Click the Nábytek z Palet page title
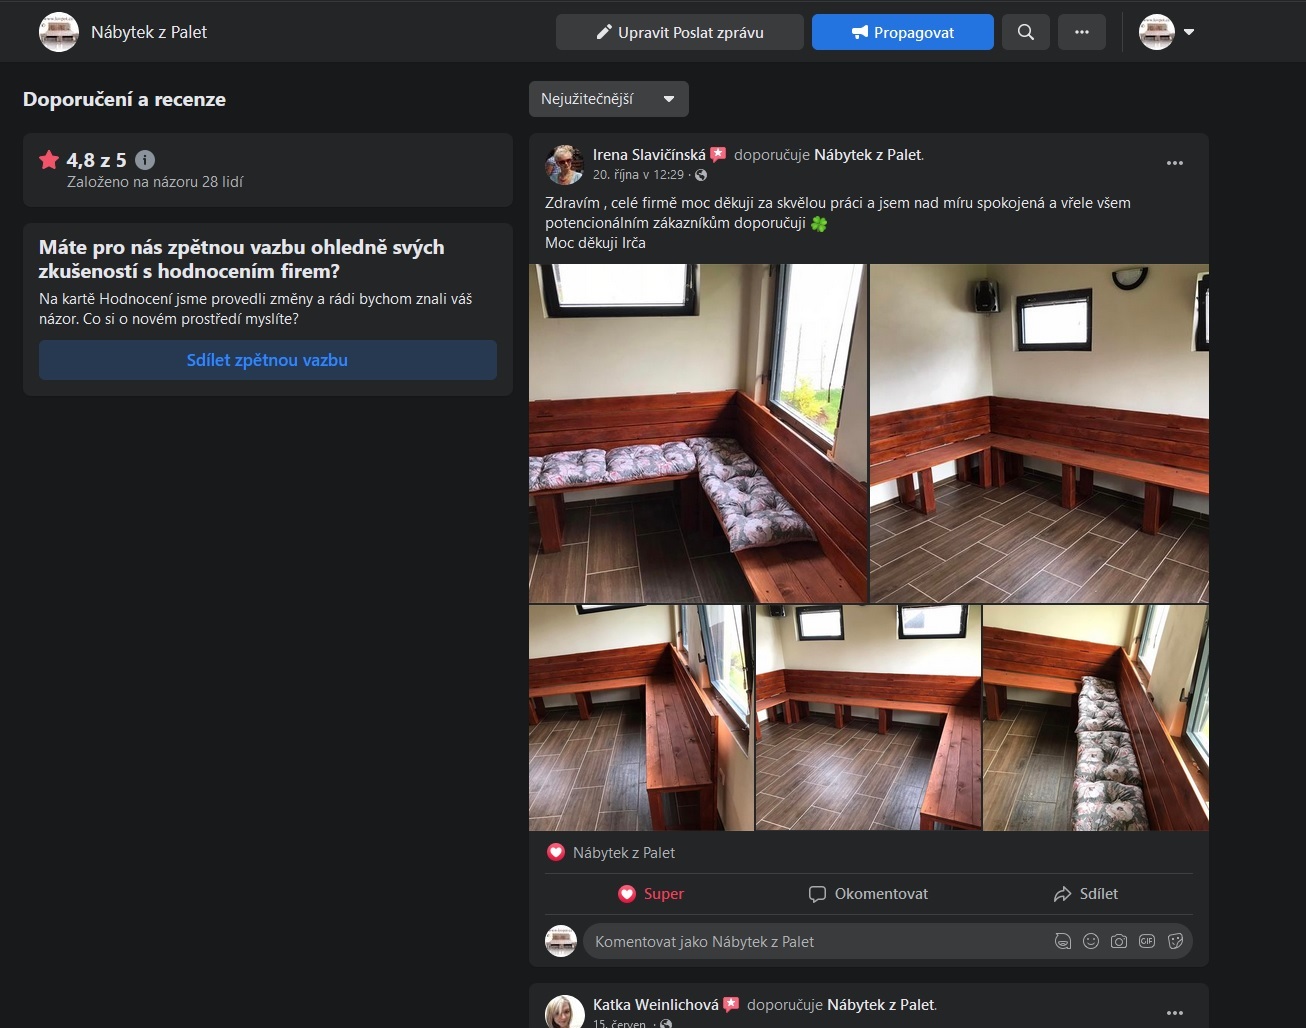The height and width of the screenshot is (1028, 1306). pos(149,32)
